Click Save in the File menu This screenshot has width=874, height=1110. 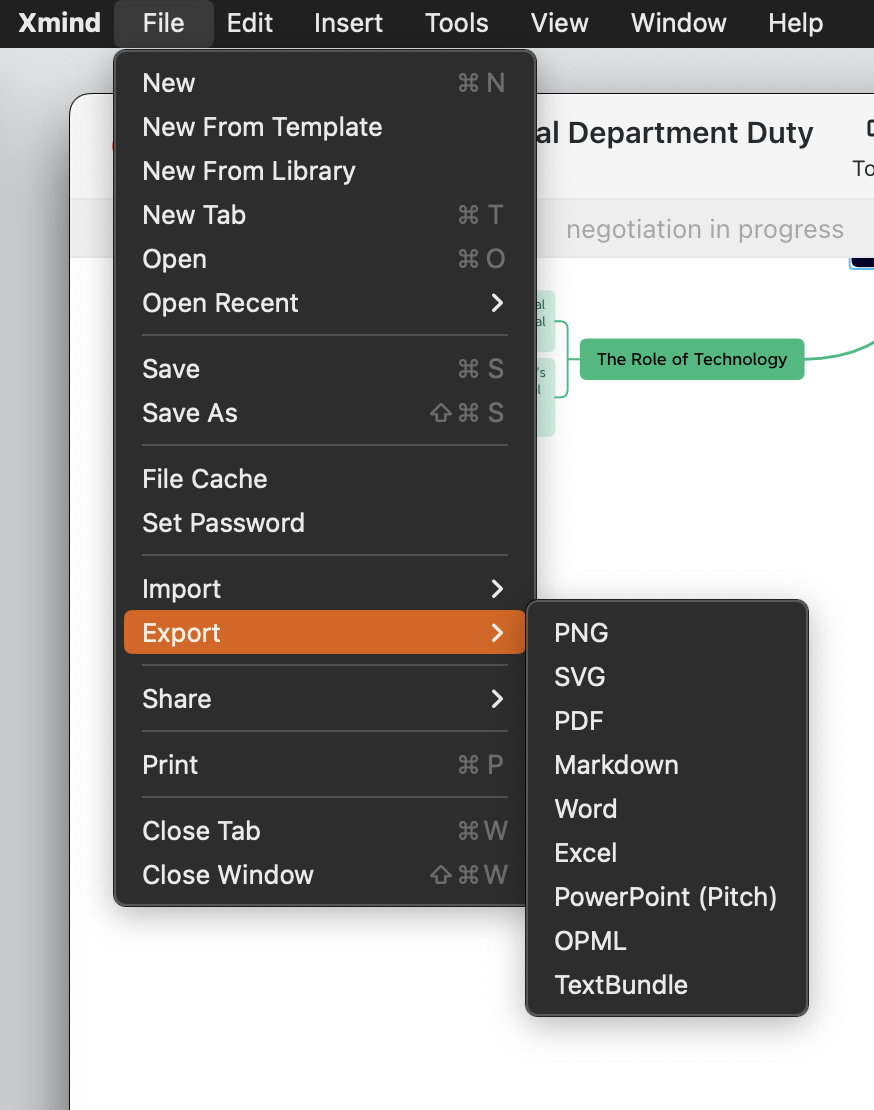[x=324, y=369]
